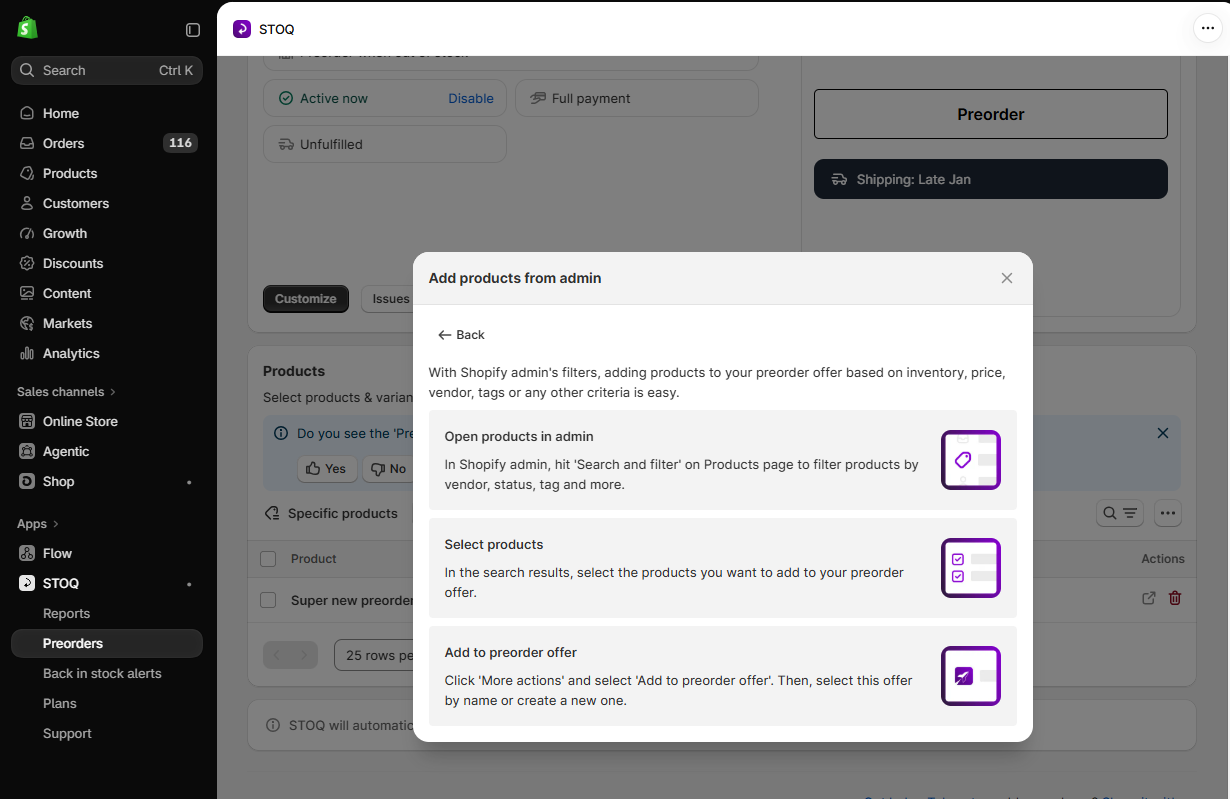Click the Home house icon
1230x799 pixels.
27,113
